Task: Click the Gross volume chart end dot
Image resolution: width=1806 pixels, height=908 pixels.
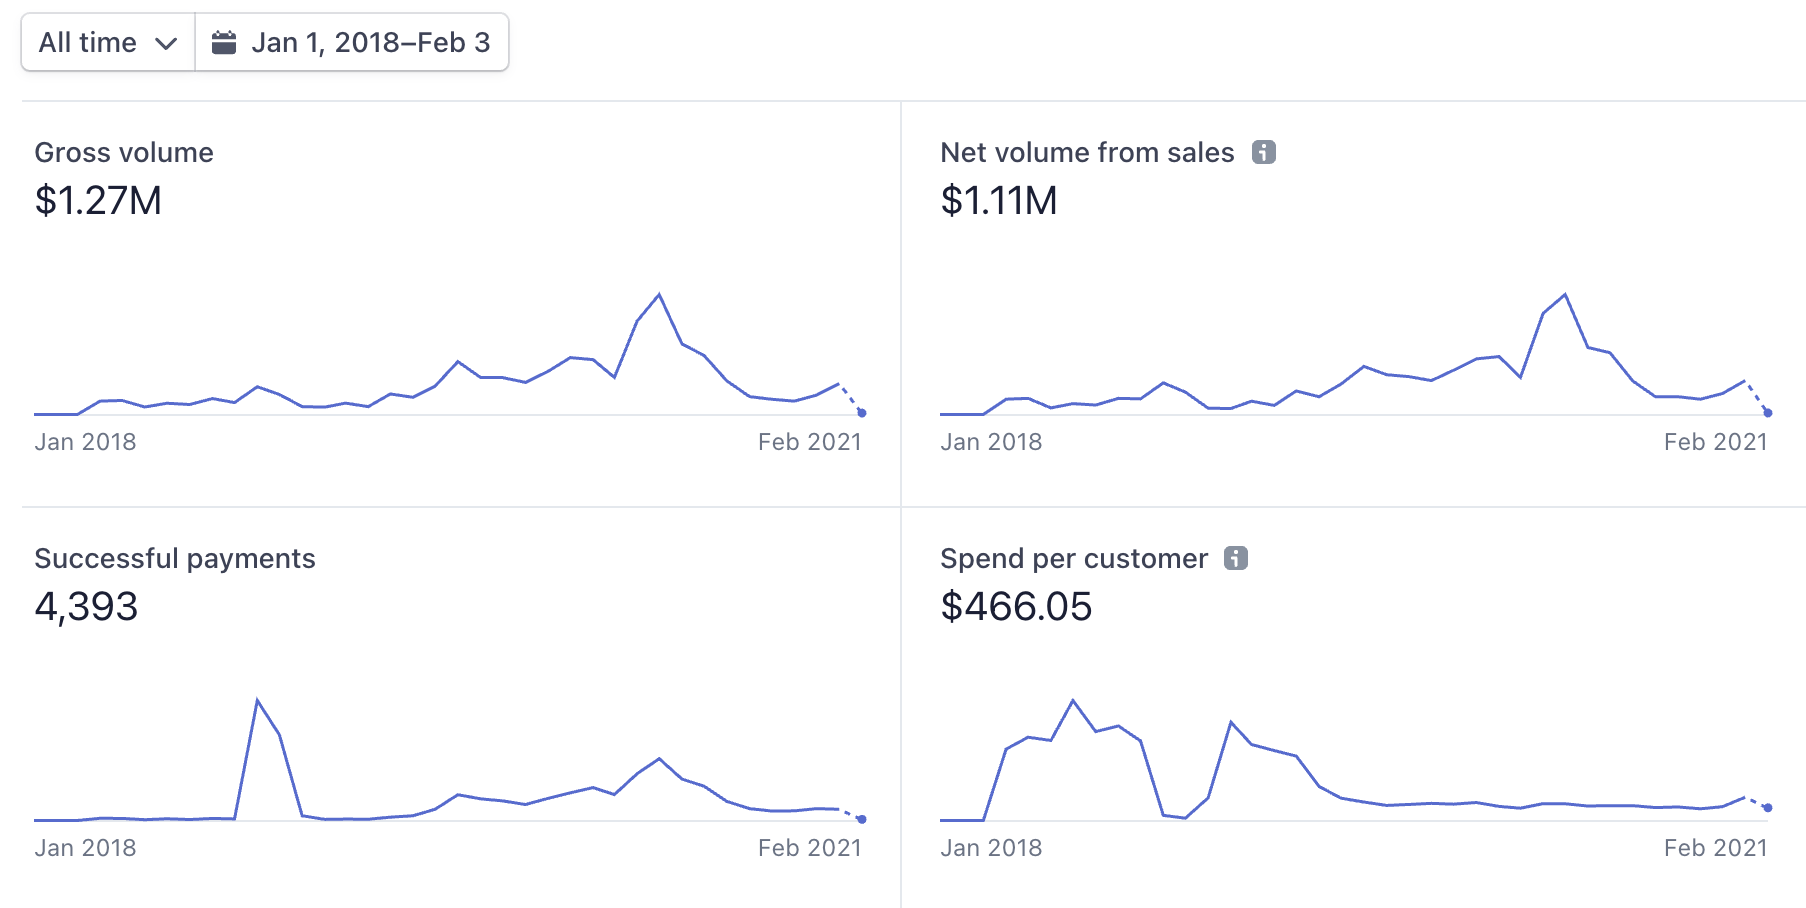Action: [x=862, y=412]
